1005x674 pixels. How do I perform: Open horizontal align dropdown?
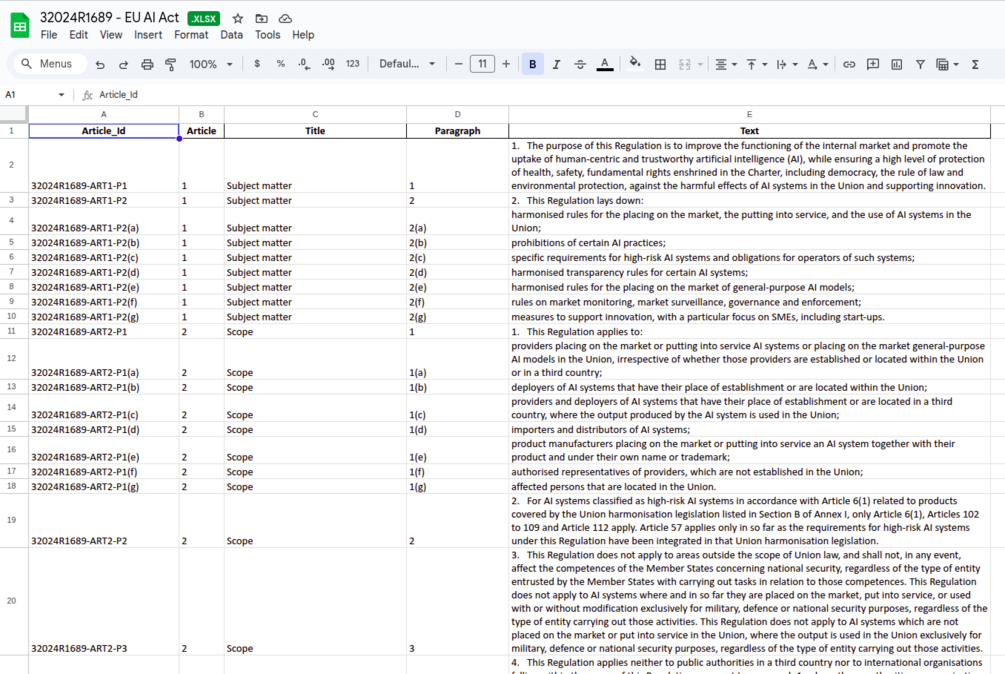[726, 64]
